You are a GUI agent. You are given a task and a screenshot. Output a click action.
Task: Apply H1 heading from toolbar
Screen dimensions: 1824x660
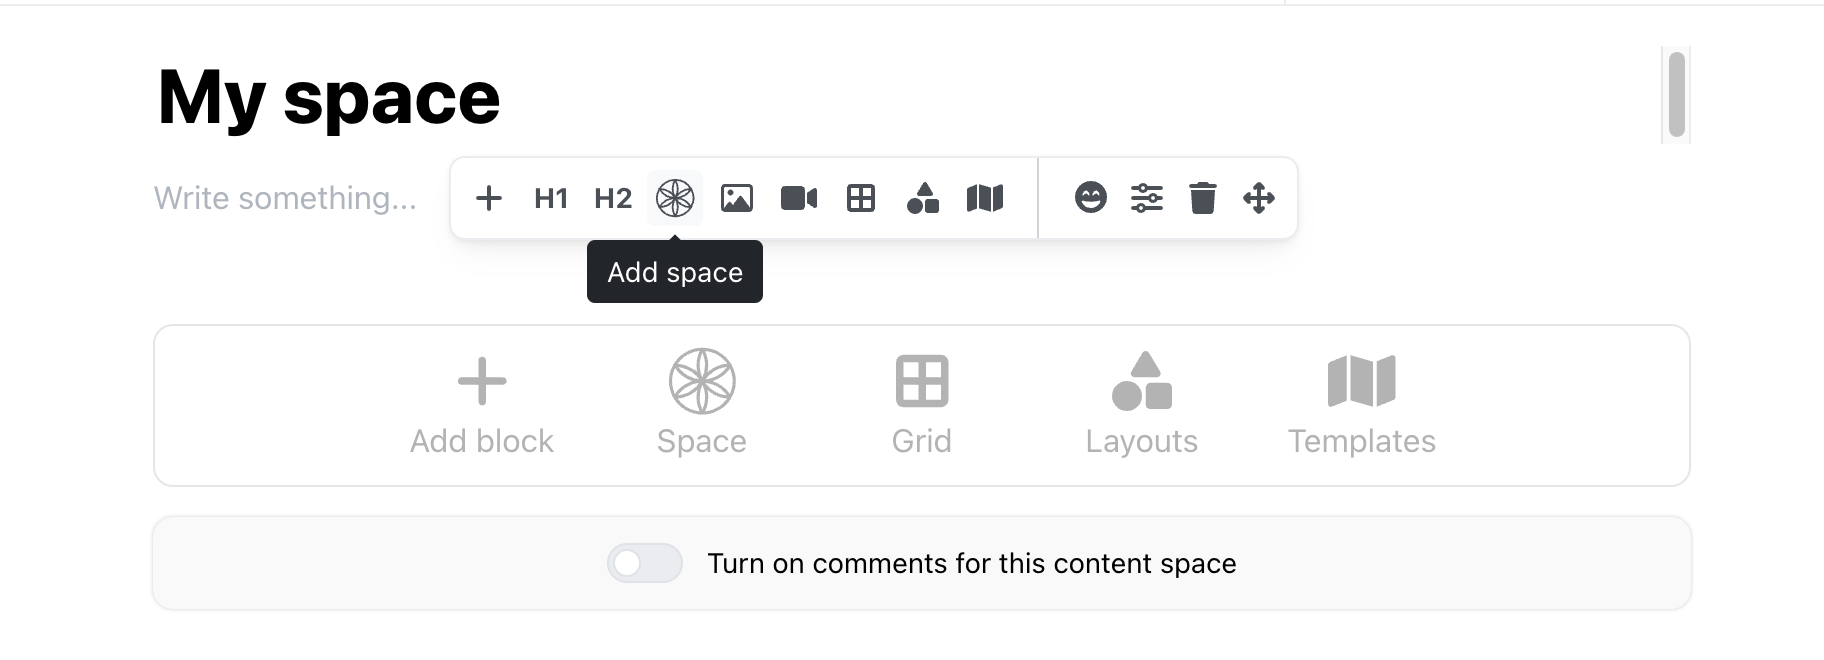(551, 198)
